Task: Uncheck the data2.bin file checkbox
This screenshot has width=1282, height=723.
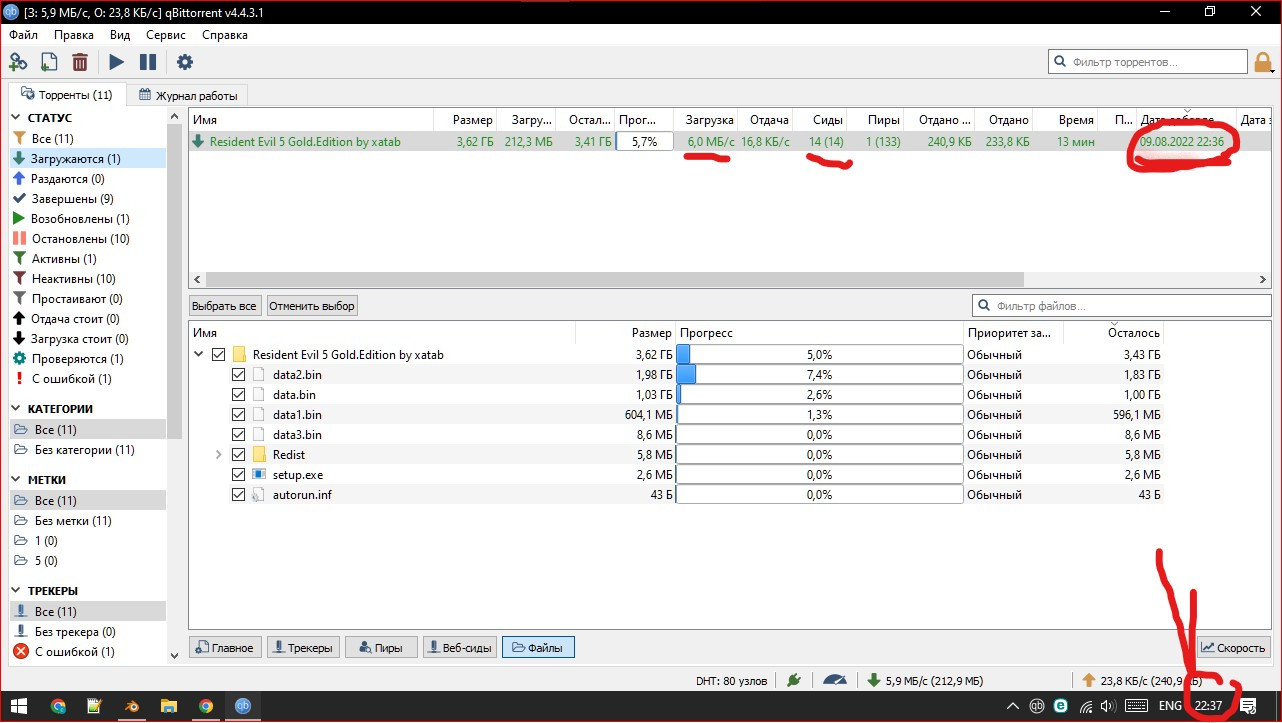Action: (238, 374)
